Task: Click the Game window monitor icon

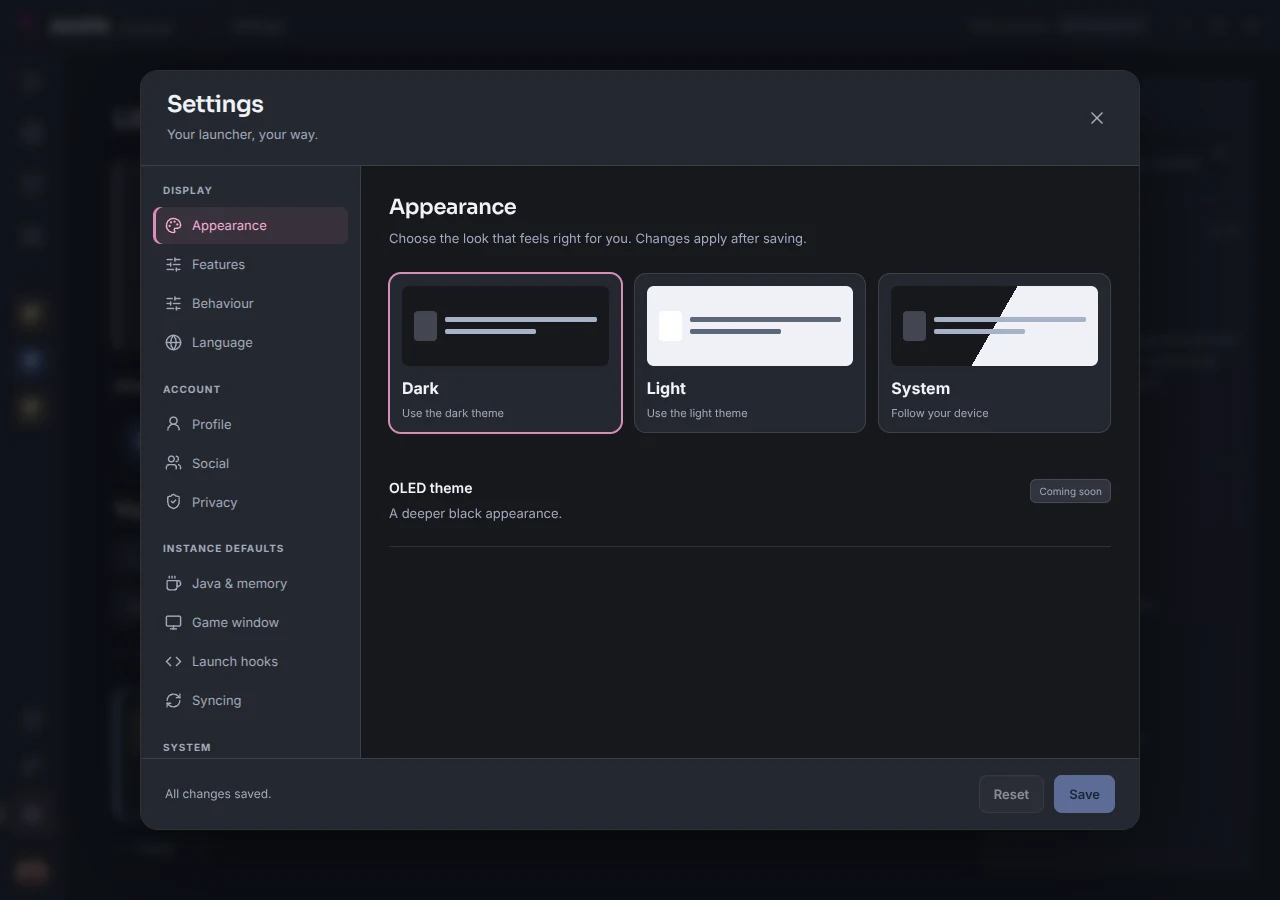Action: coord(173,623)
